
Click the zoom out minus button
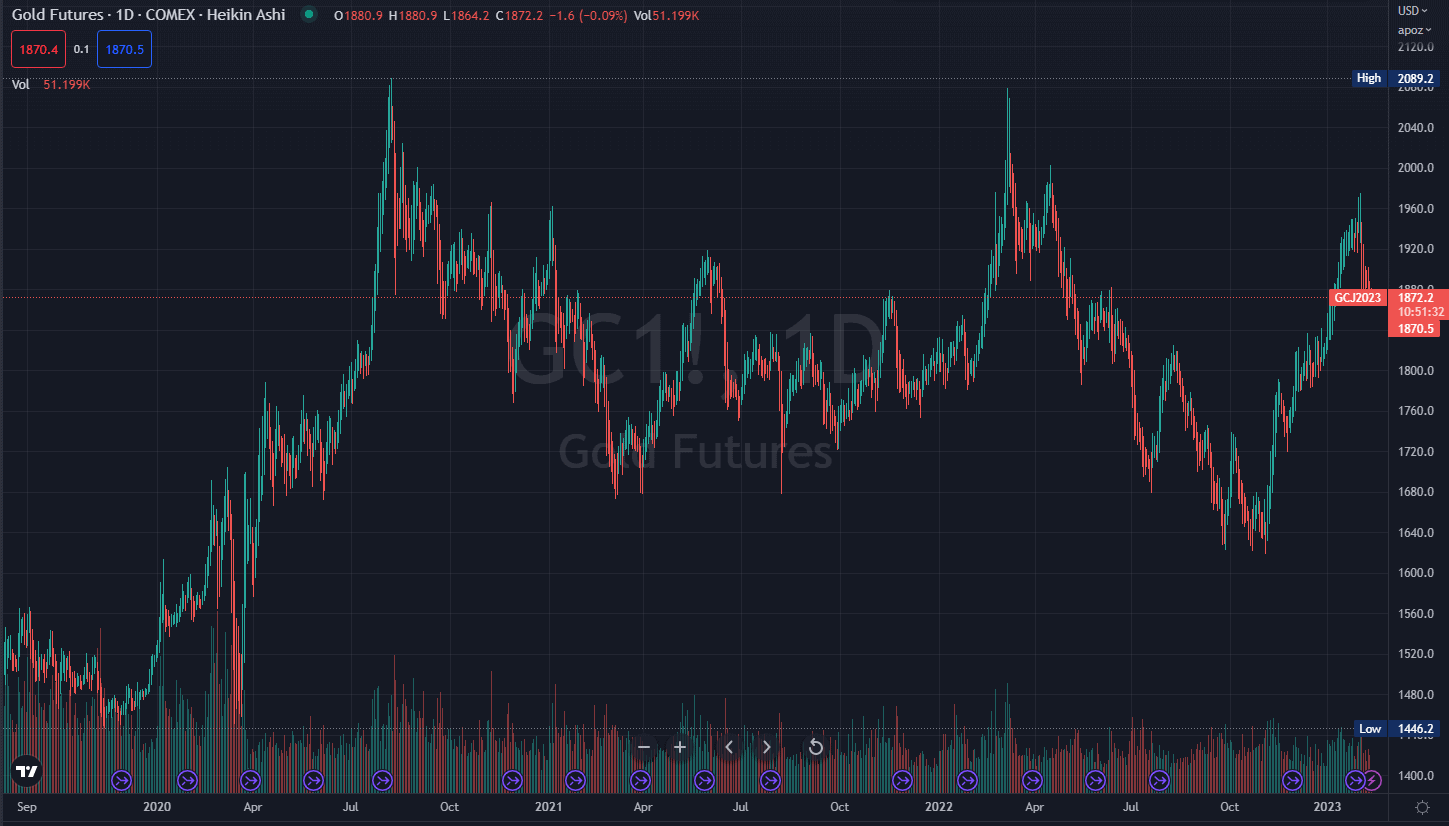click(644, 747)
